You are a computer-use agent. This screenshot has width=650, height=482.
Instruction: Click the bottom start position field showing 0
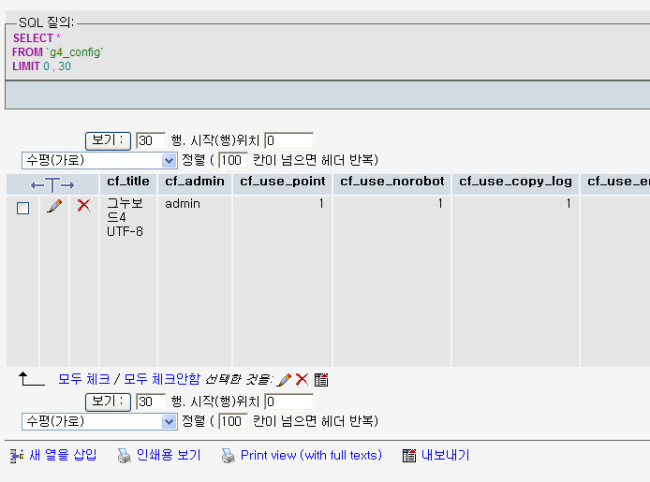pos(289,402)
